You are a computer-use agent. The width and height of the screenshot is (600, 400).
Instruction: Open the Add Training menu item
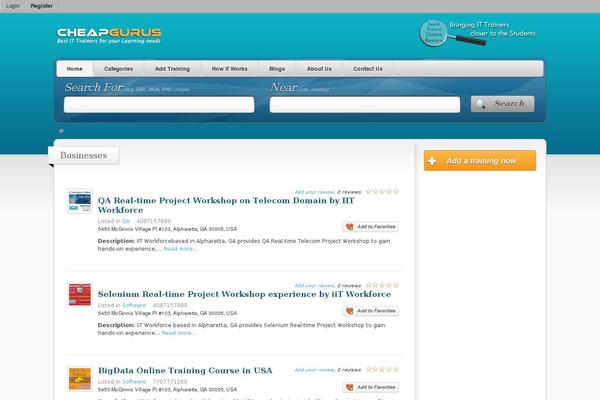172,69
